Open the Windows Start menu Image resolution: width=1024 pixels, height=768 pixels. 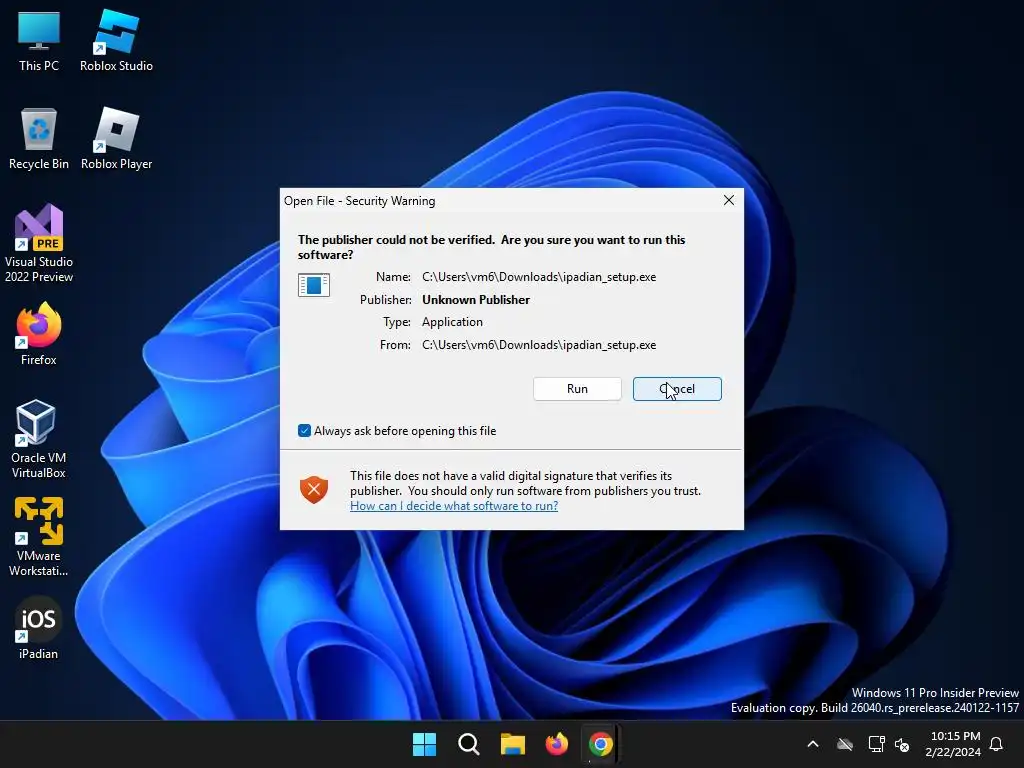(424, 744)
